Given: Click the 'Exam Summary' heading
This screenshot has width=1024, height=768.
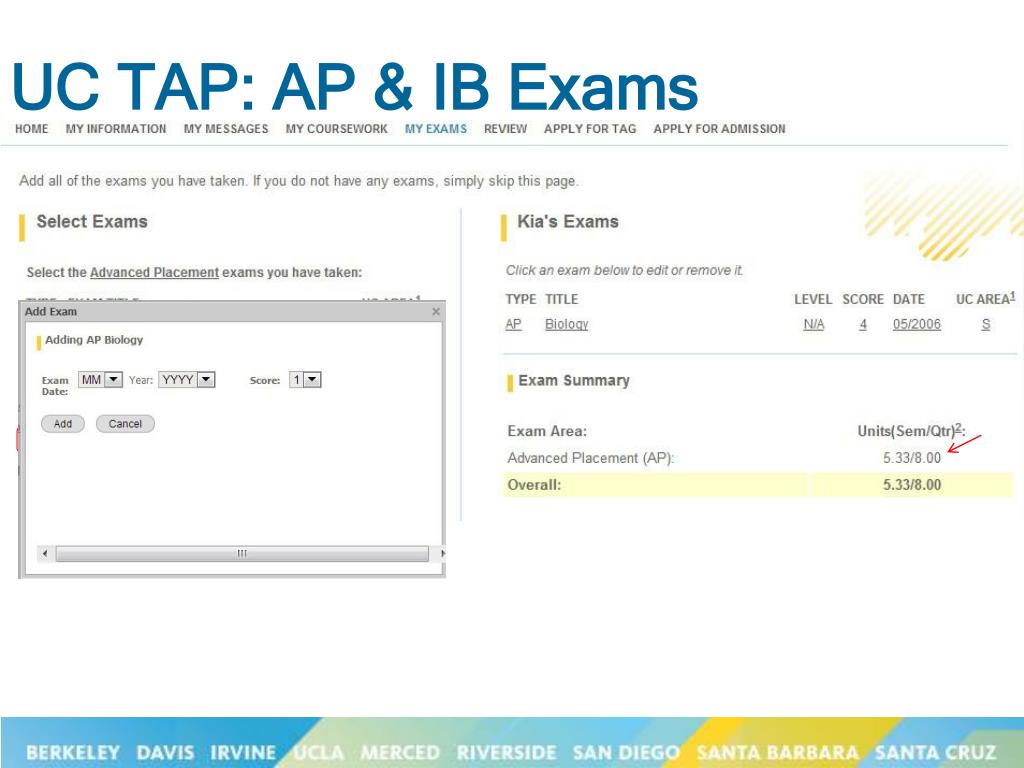Looking at the screenshot, I should pos(573,380).
